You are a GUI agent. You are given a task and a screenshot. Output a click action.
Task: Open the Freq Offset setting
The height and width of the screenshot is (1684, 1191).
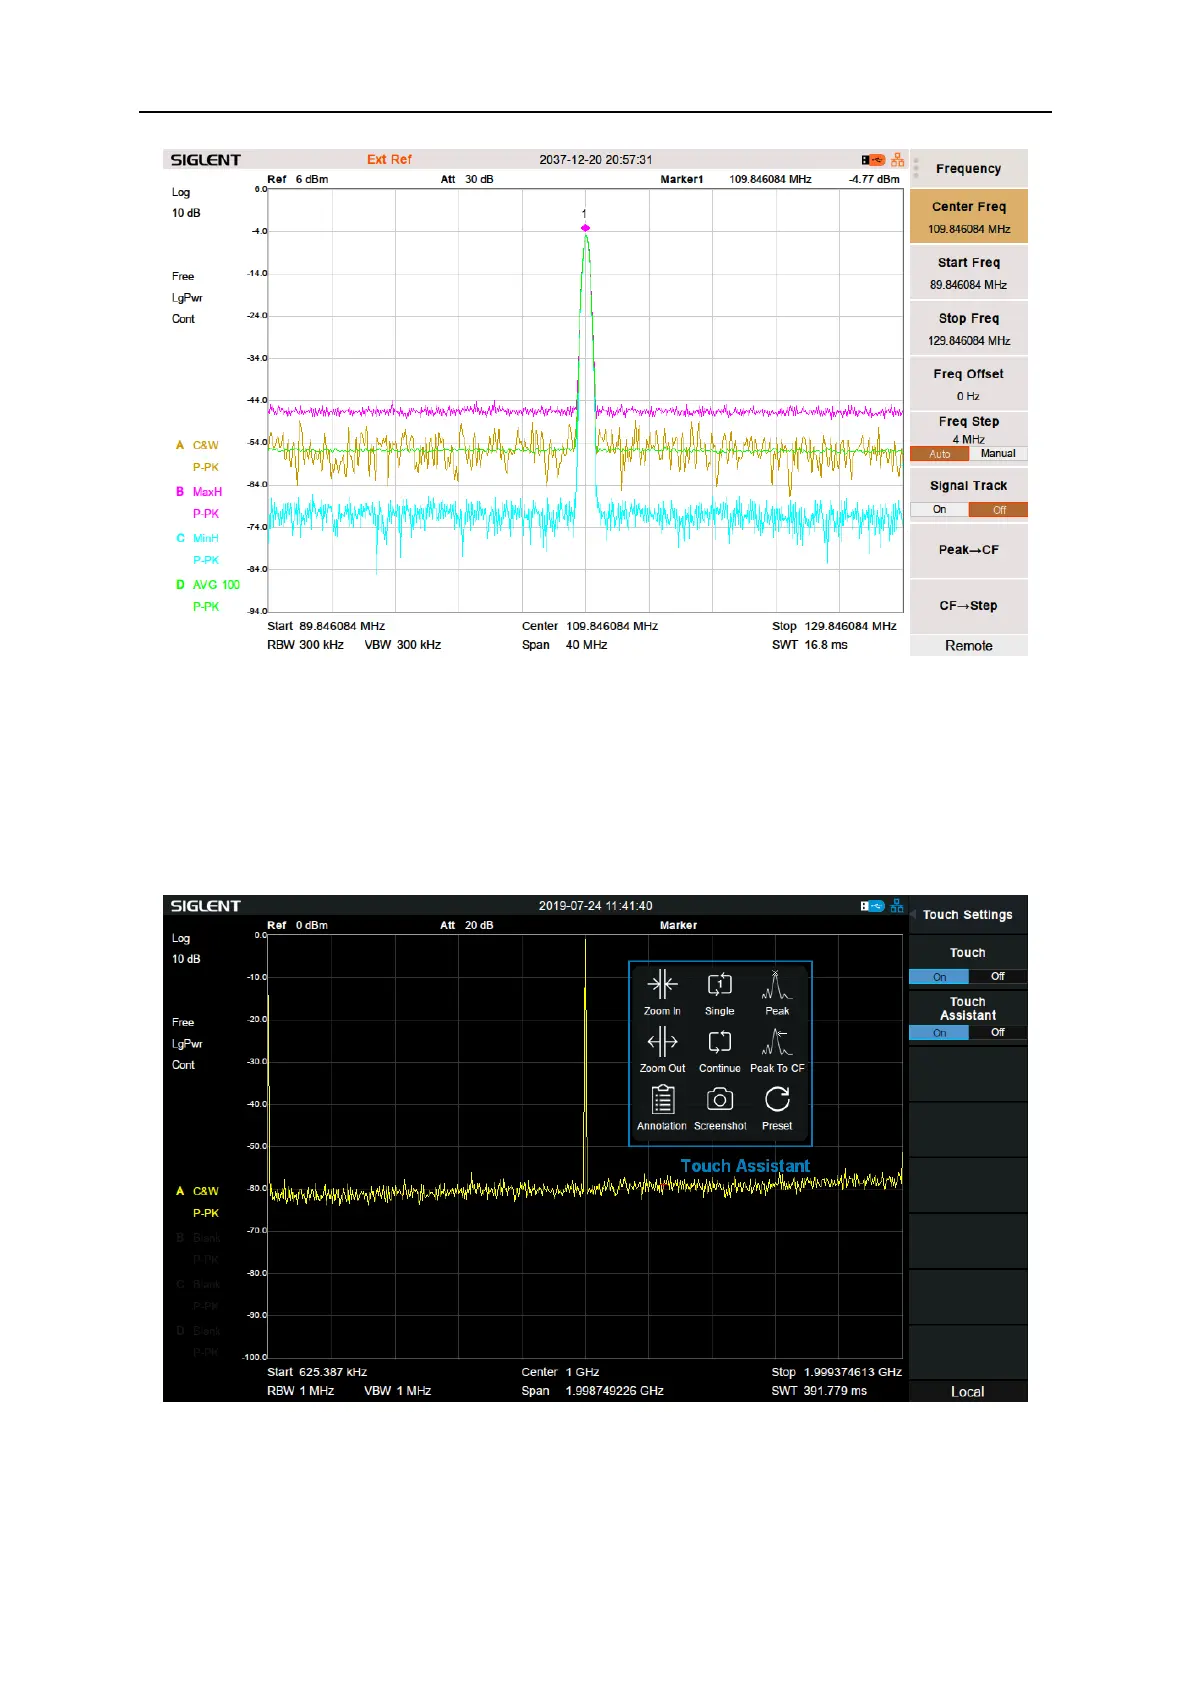tap(968, 384)
